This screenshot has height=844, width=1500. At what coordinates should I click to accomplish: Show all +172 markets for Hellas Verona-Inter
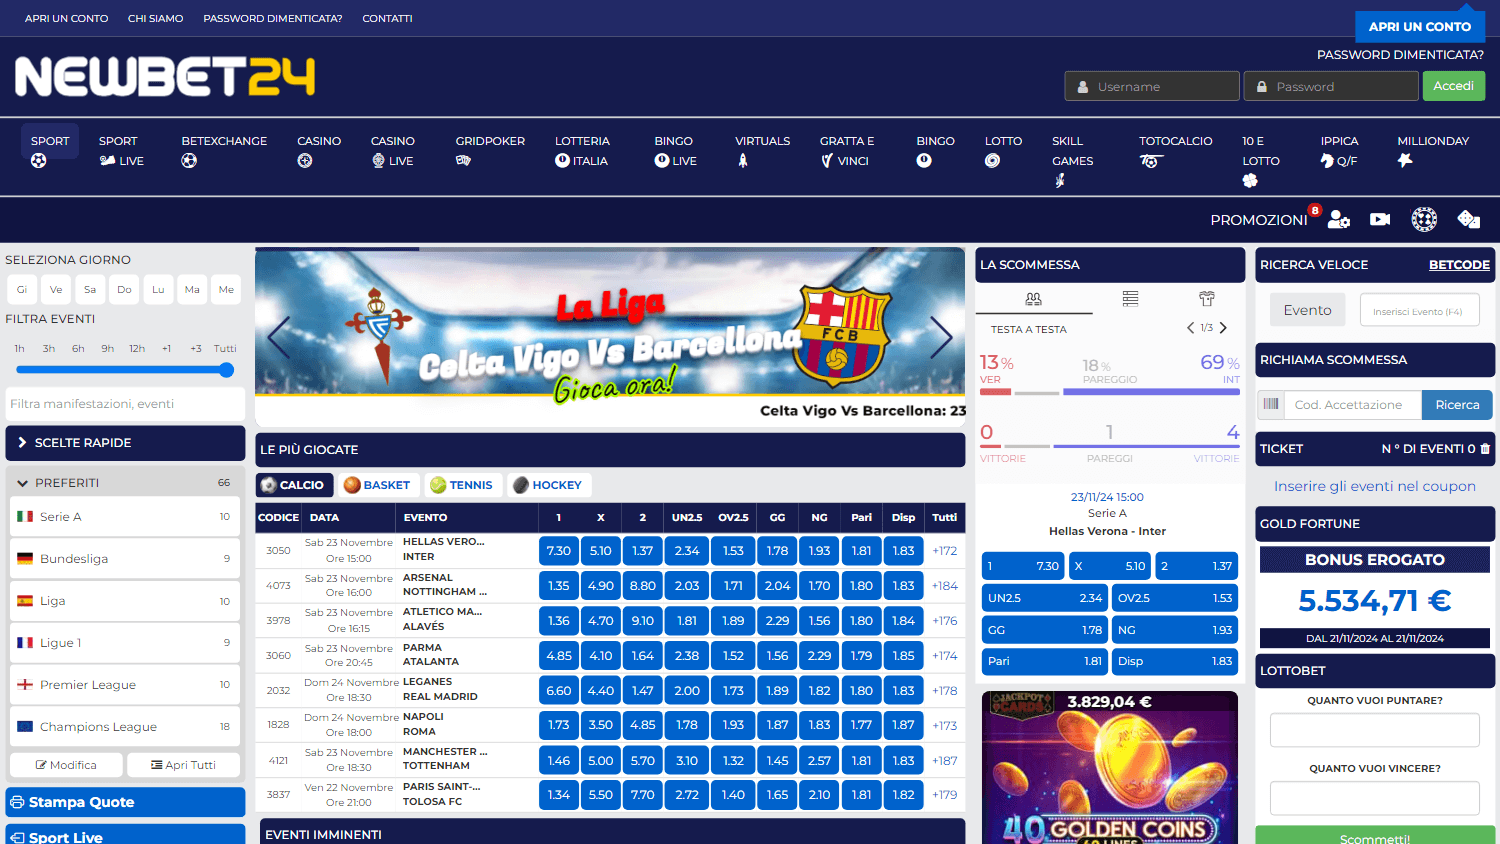pyautogui.click(x=944, y=551)
